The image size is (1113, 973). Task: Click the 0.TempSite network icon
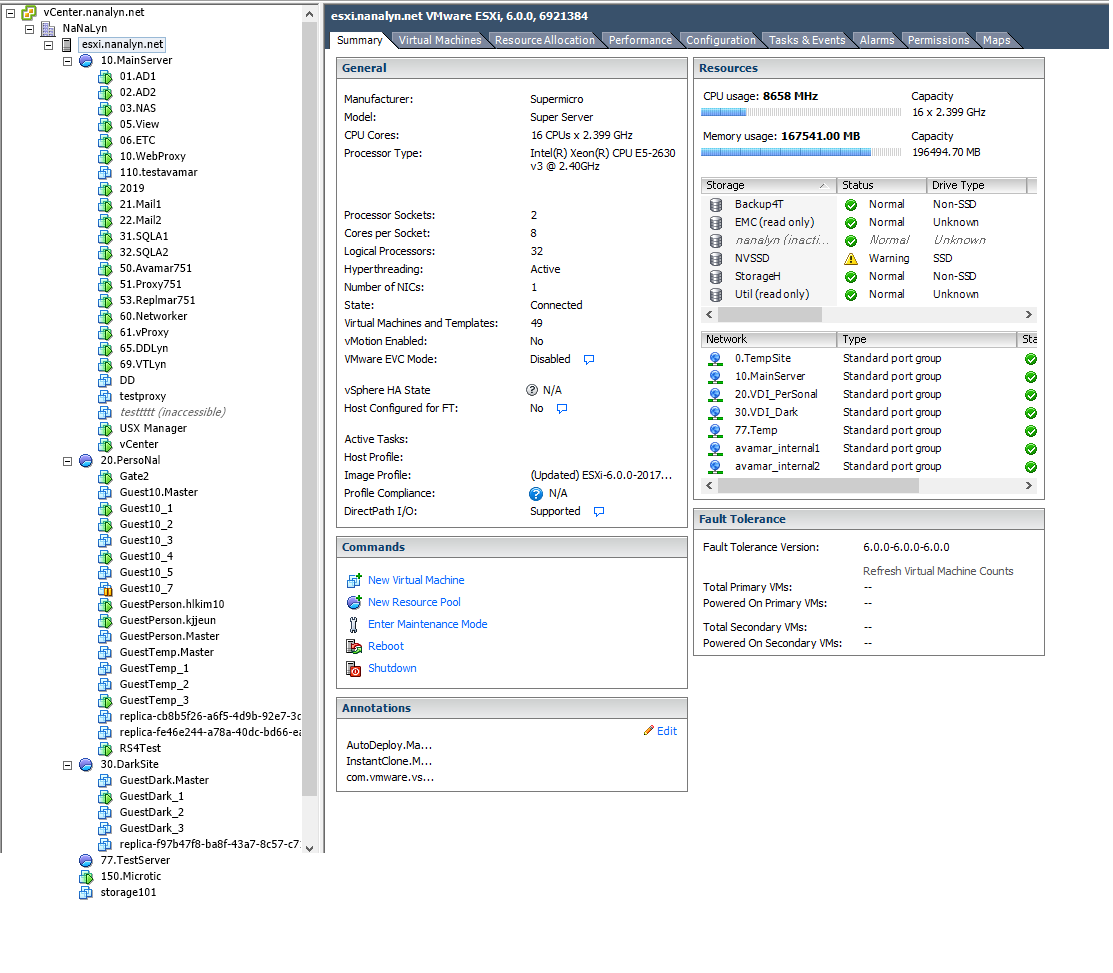point(716,359)
